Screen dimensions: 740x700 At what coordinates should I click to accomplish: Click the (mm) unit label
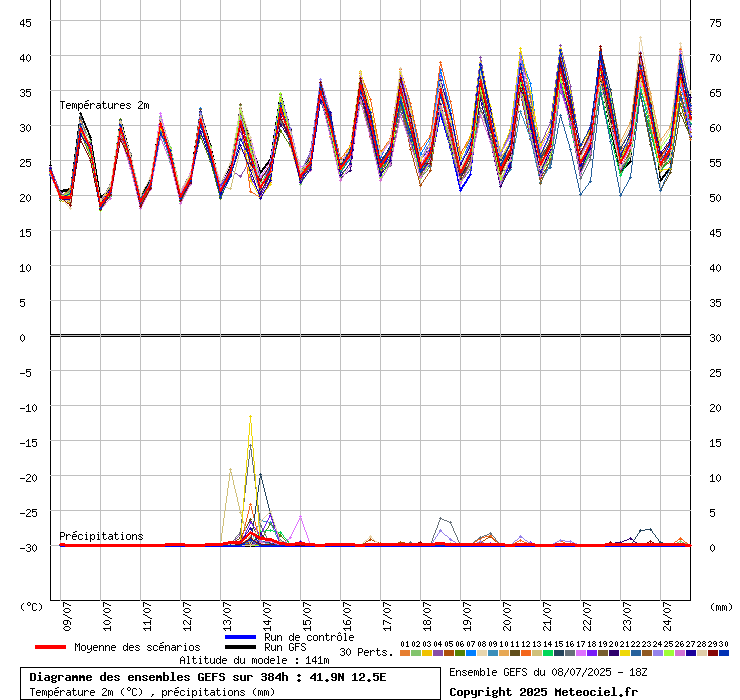(722, 607)
